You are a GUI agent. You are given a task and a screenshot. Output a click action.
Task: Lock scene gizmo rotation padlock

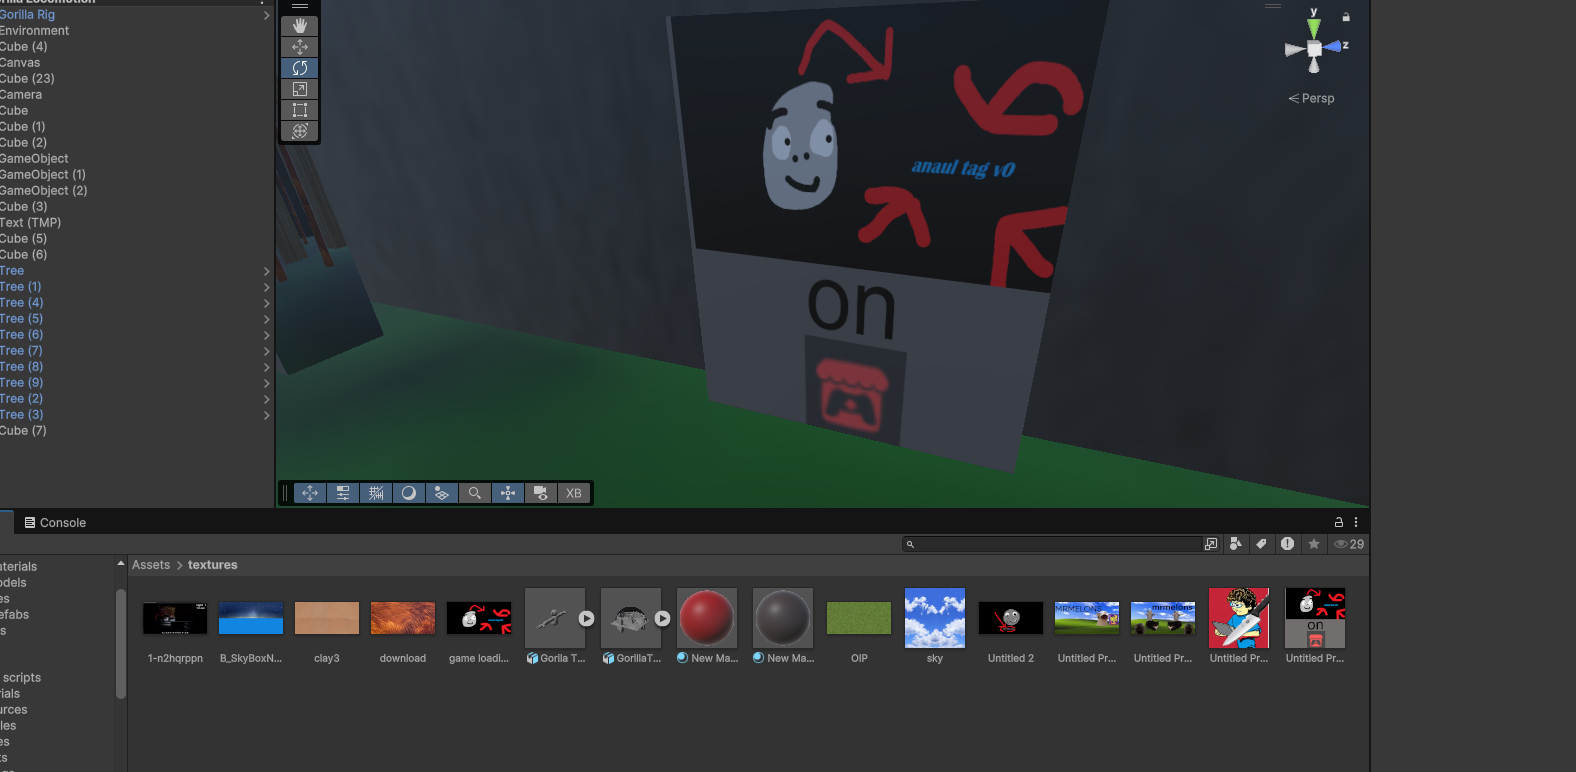tap(1346, 17)
